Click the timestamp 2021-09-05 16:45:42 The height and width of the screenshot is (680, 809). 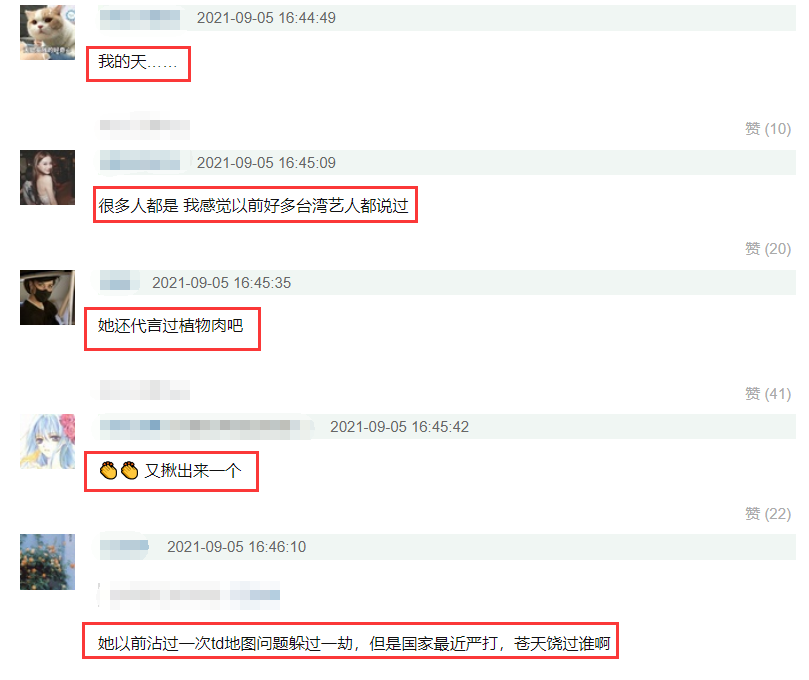(399, 427)
